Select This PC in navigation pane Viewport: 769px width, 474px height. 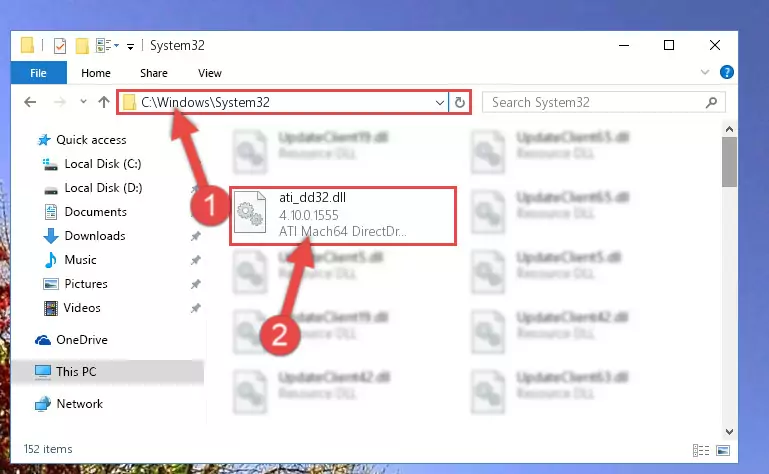76,371
